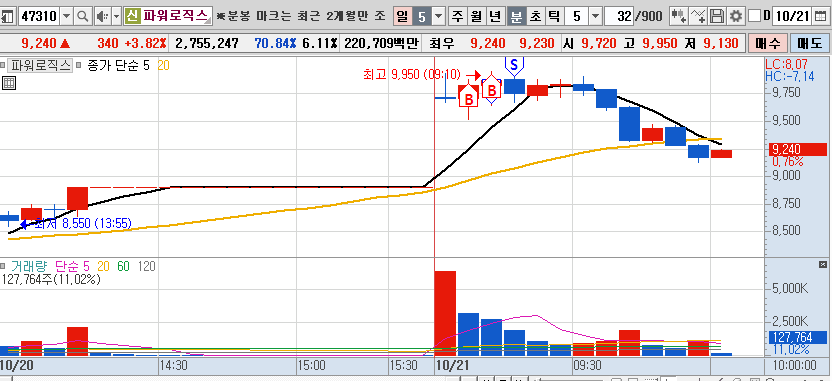
Task: Click the first red B buy marker
Action: (469, 98)
